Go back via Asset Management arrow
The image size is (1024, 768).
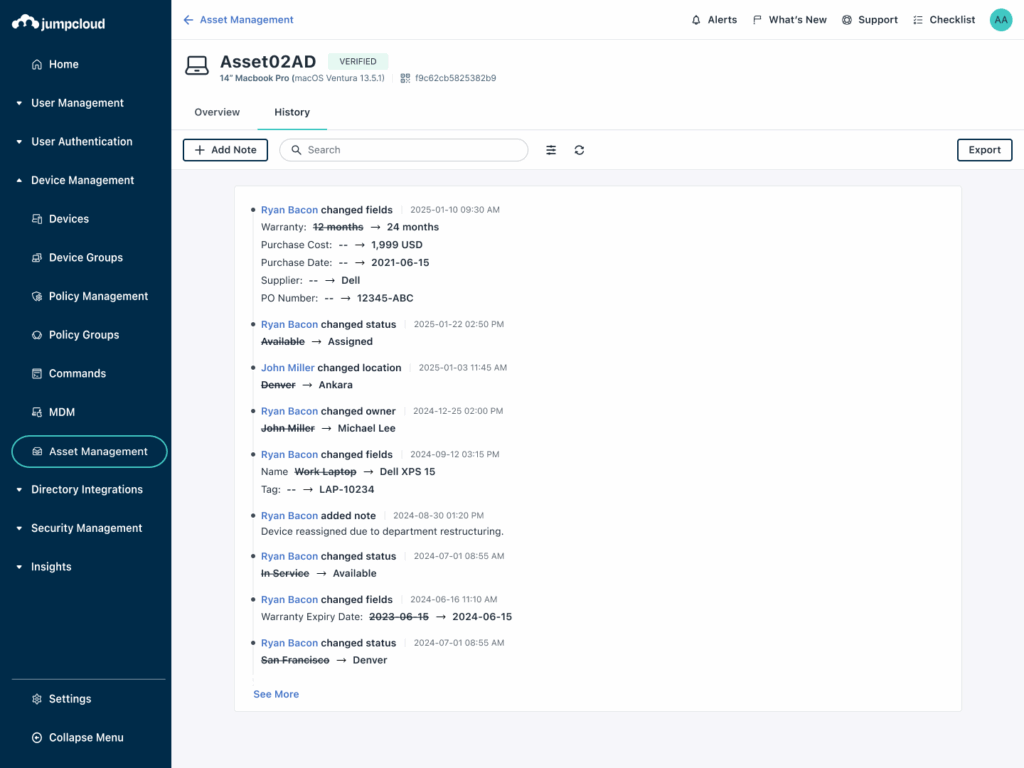(x=188, y=20)
